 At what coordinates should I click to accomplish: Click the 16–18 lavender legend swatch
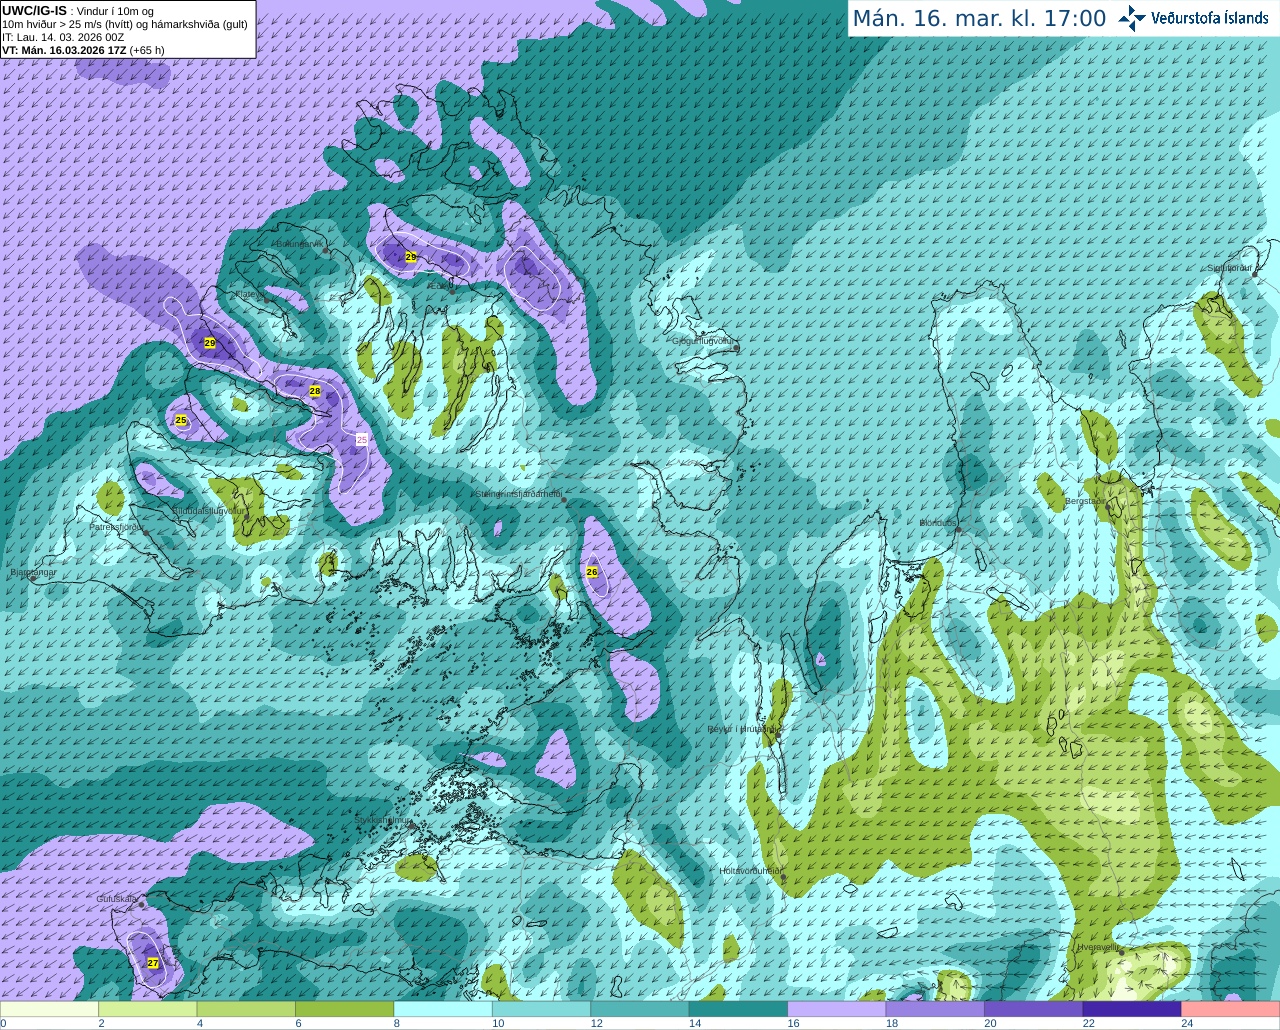tap(837, 1009)
